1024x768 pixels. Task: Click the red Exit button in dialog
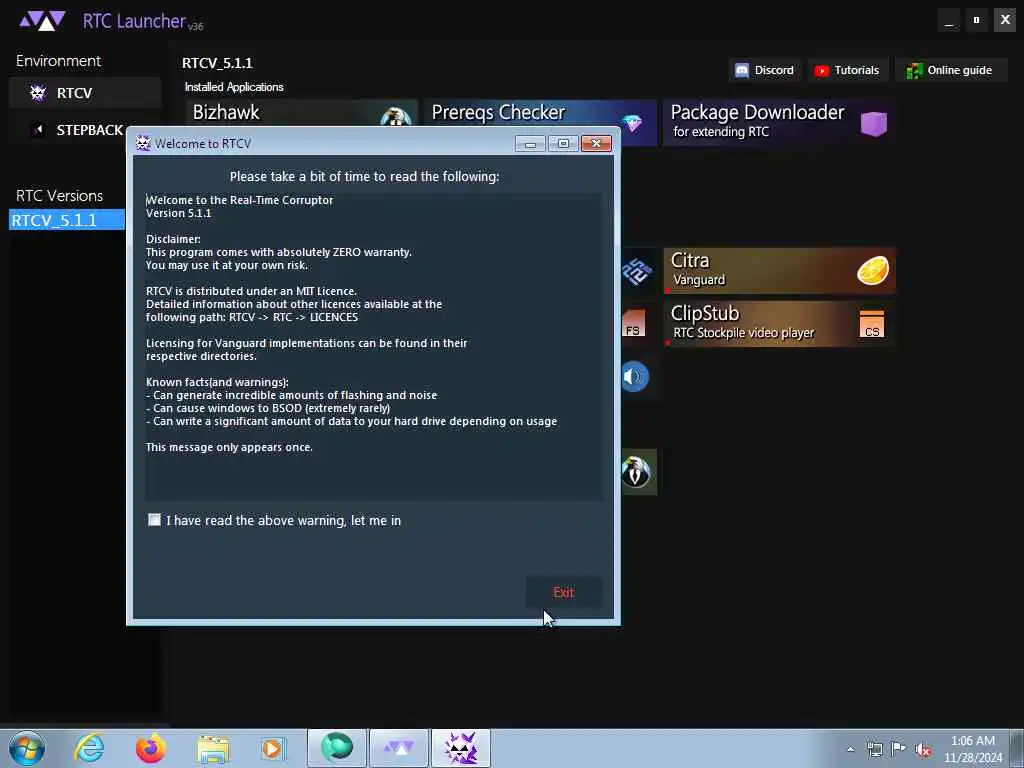tap(564, 592)
